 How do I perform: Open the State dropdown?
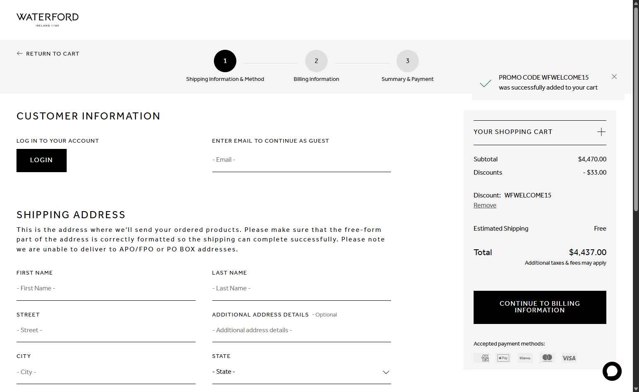pyautogui.click(x=301, y=372)
